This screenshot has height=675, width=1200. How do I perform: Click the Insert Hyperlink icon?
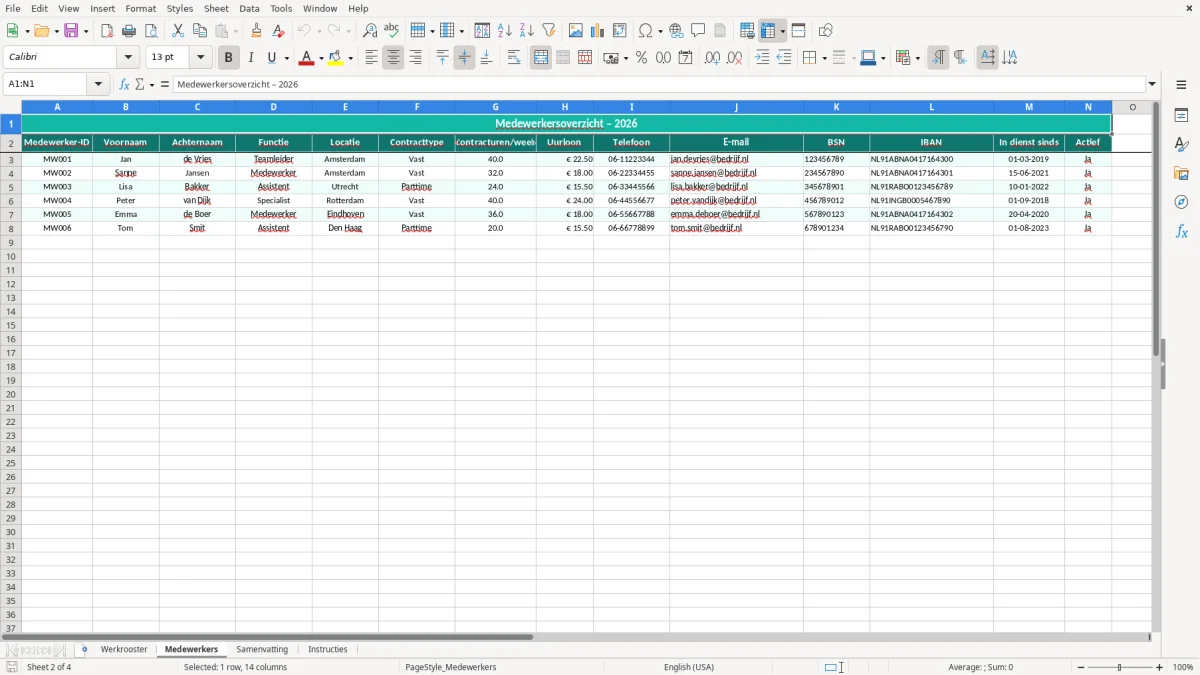pyautogui.click(x=677, y=31)
